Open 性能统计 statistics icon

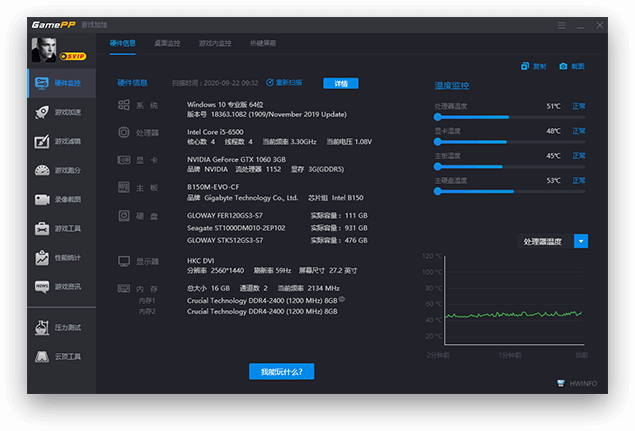[43, 257]
